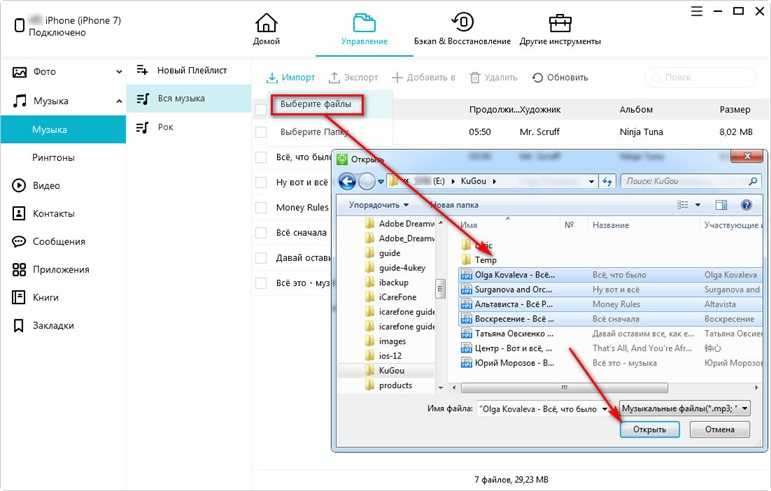This screenshot has height=491, width=771.
Task: Click the folder tree vertical scrollbar
Action: (440, 289)
